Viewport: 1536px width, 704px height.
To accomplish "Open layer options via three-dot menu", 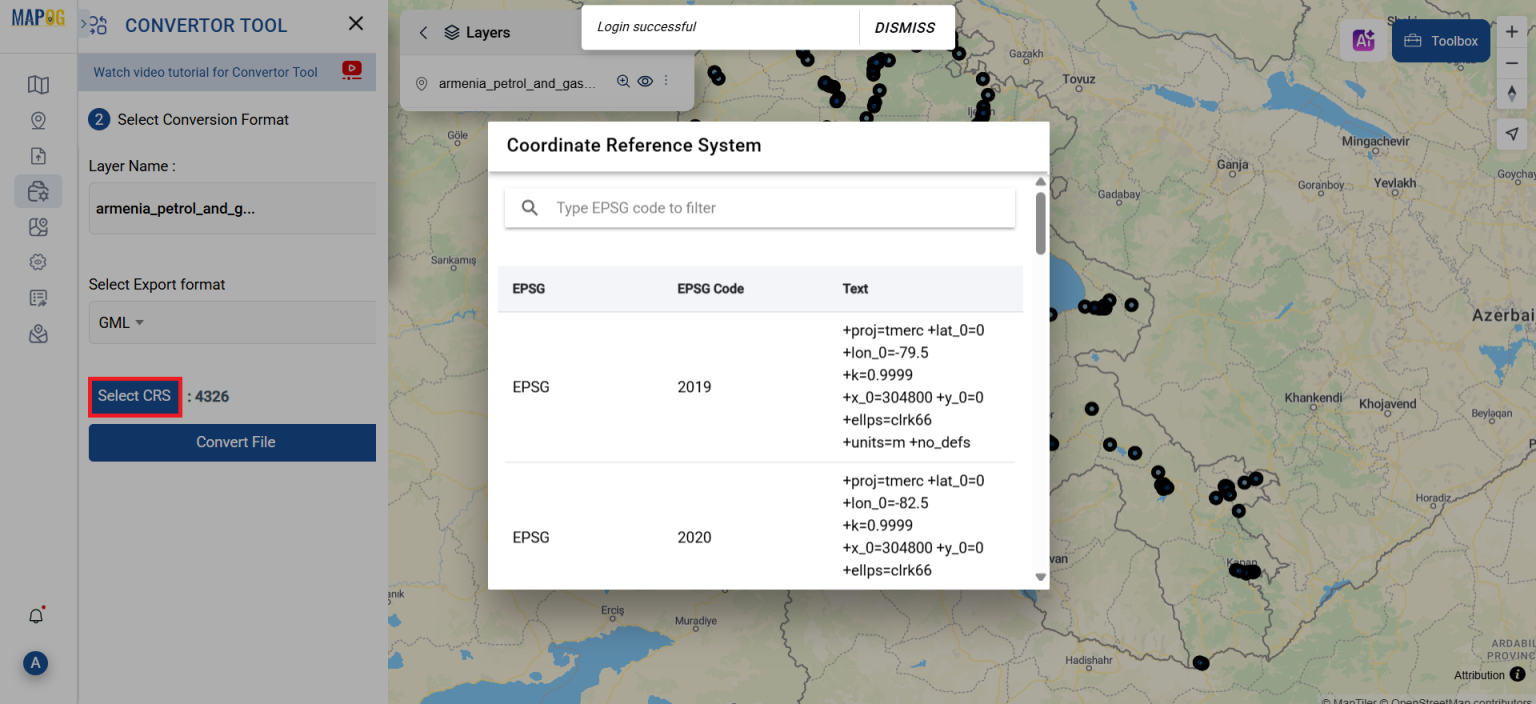I will coord(666,81).
